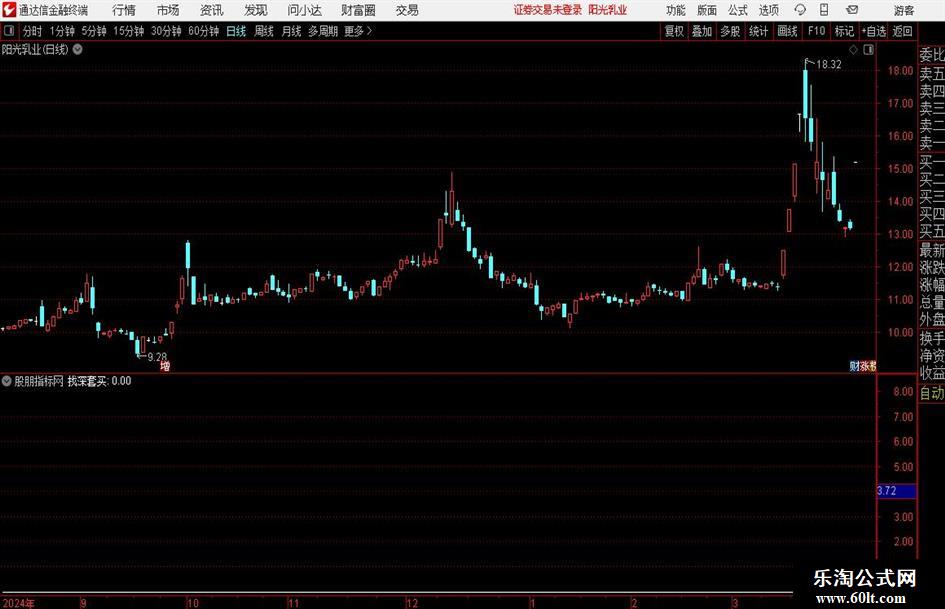Open the F10 company info
This screenshot has height=609, width=945.
[816, 31]
